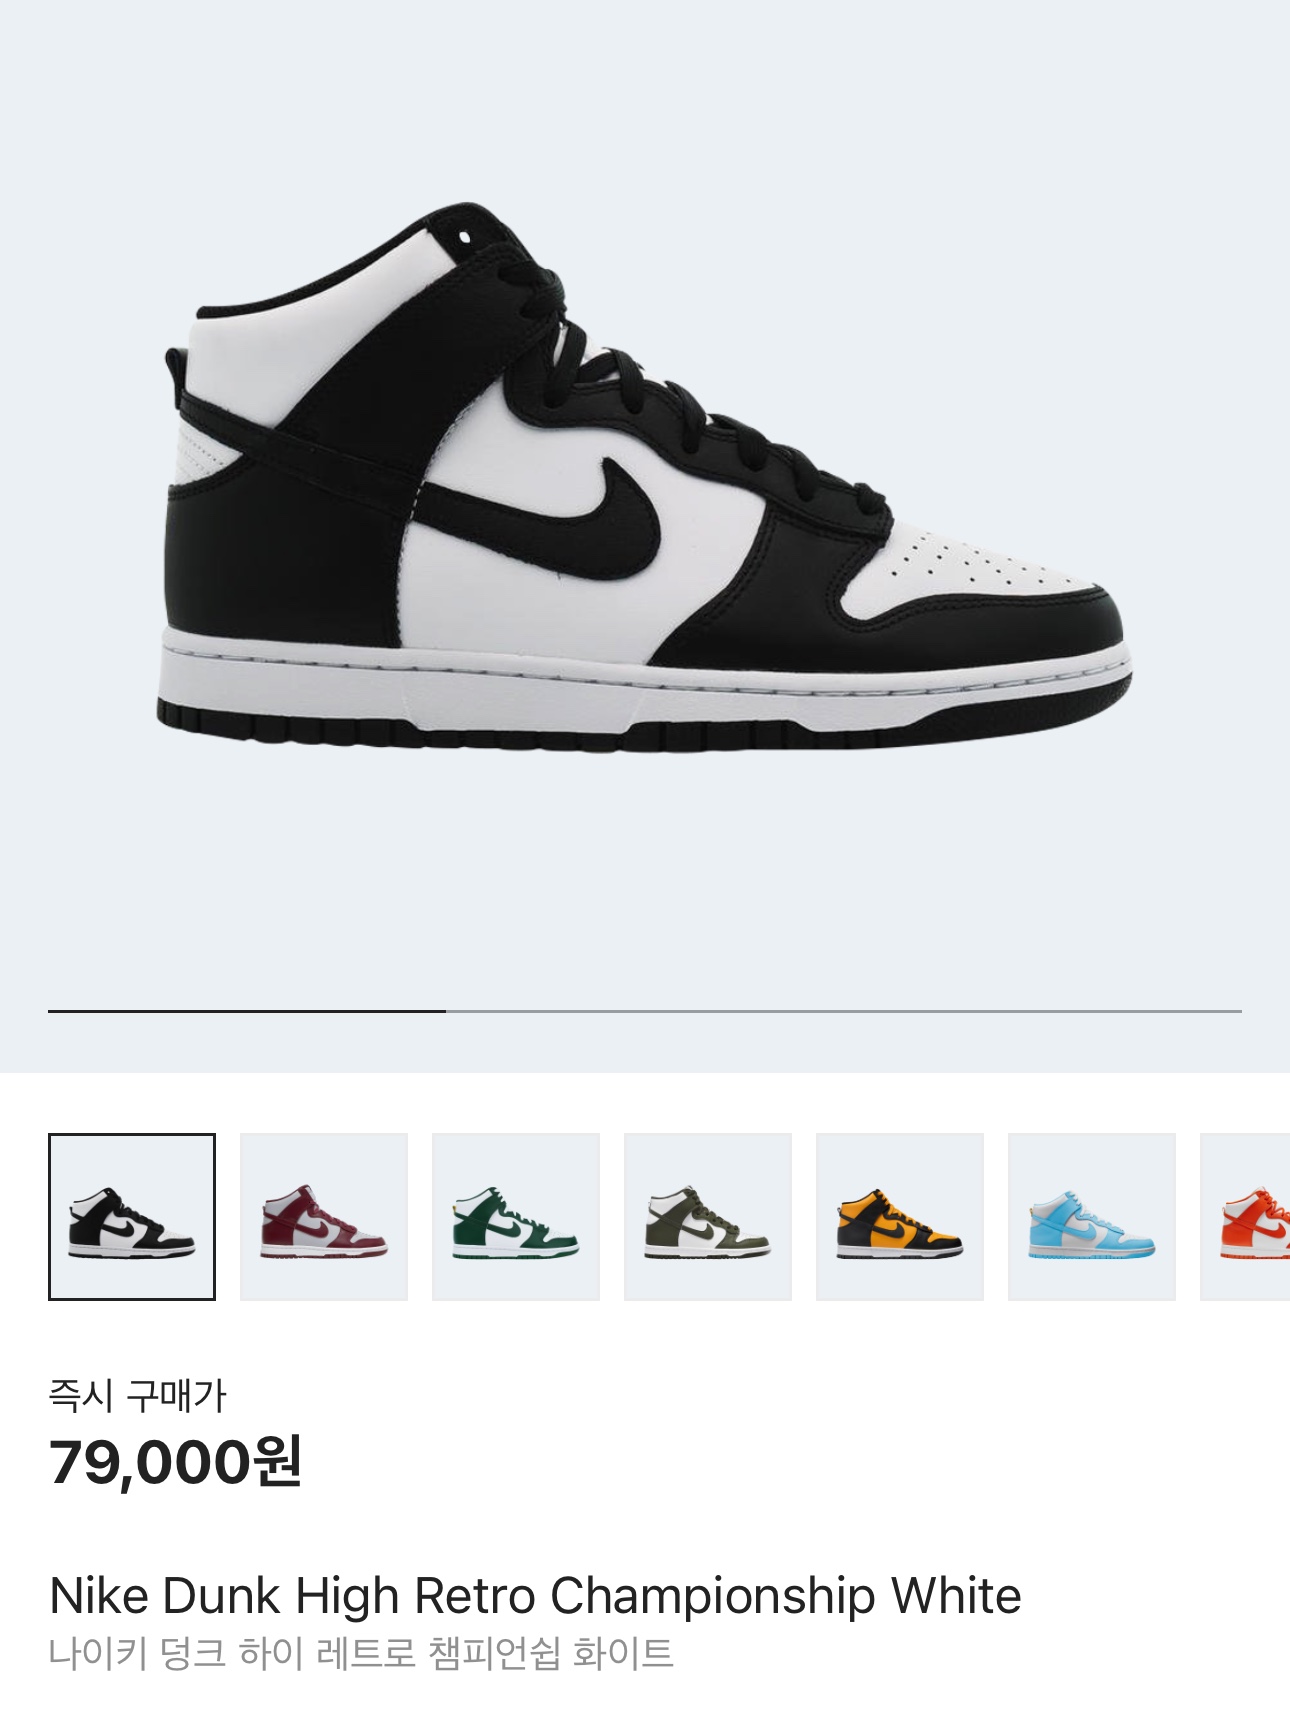The height and width of the screenshot is (1721, 1290).
Task: Click the Nike Dunk High Retro Championship White title
Action: [x=535, y=1595]
